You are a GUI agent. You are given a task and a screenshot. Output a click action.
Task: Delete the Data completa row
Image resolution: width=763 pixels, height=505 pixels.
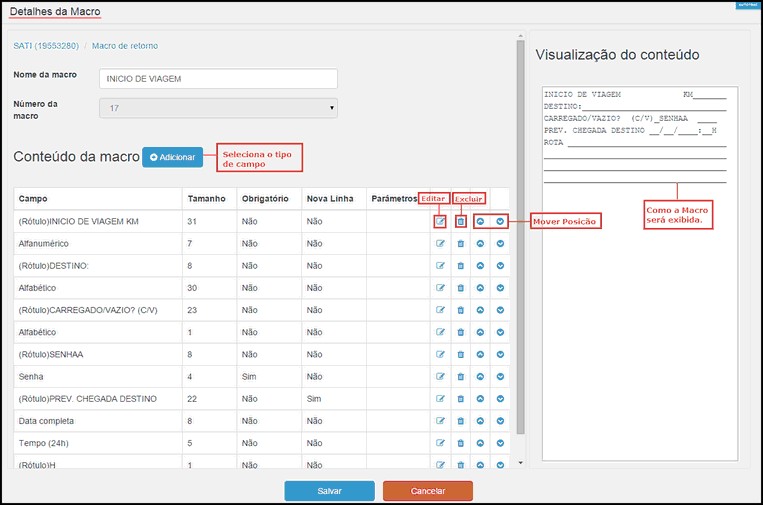pyautogui.click(x=460, y=421)
